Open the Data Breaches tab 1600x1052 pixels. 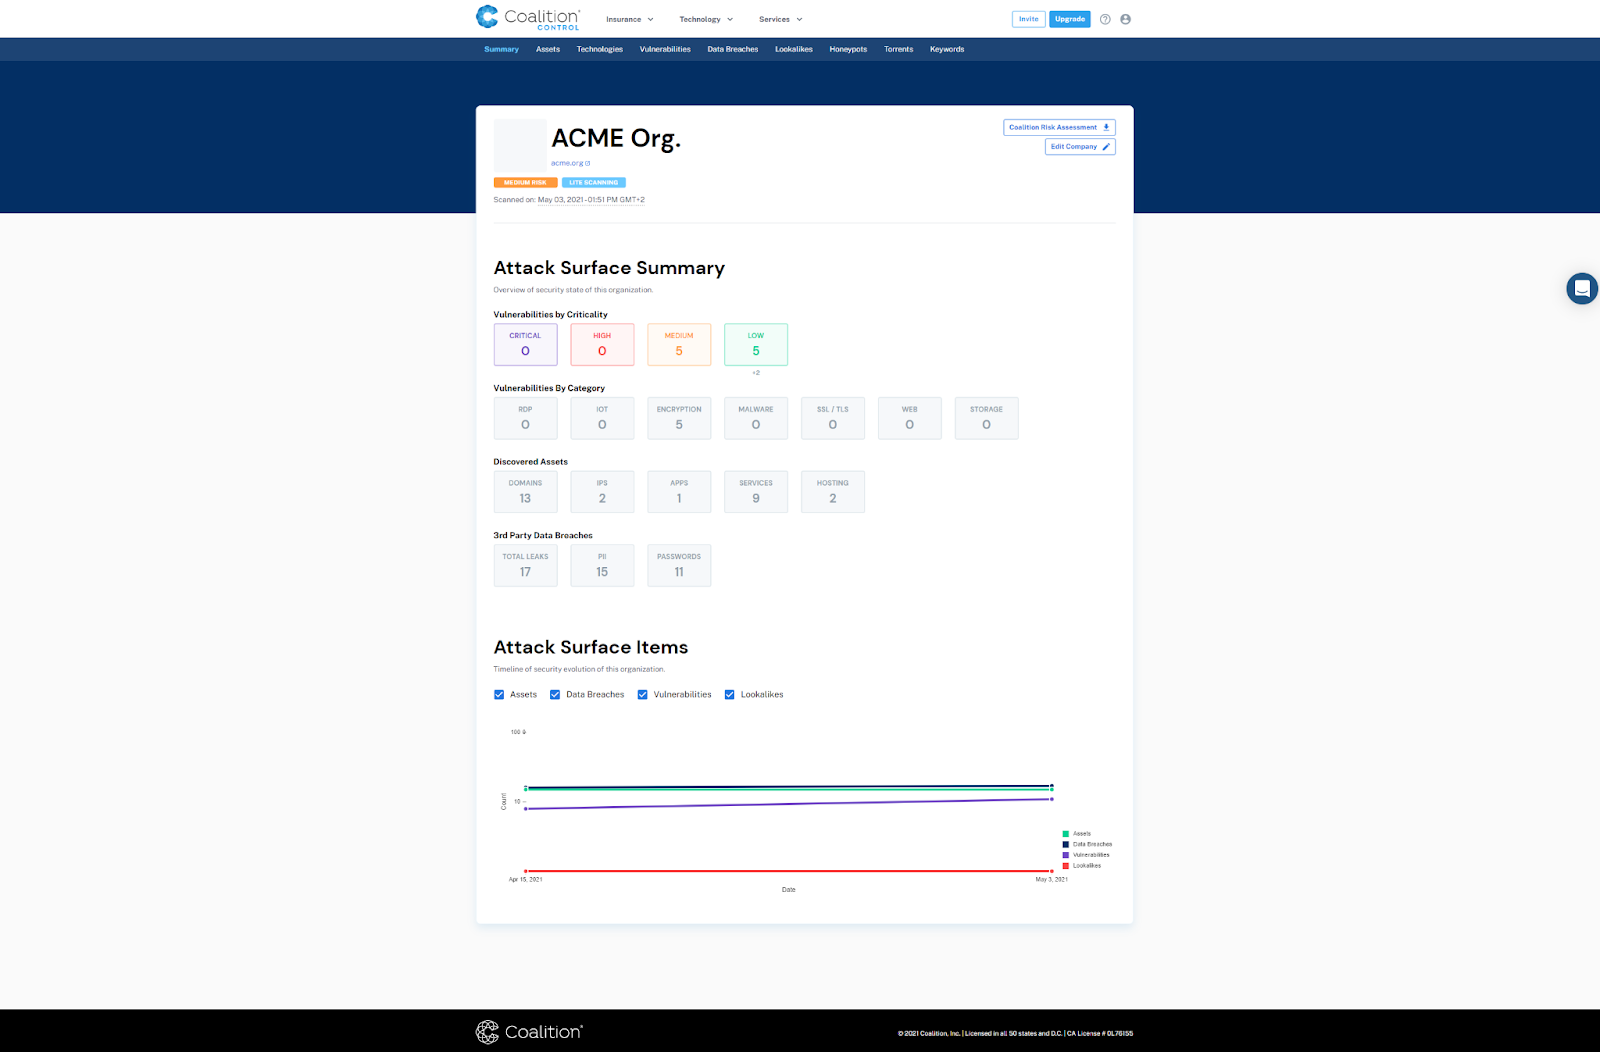(x=733, y=49)
